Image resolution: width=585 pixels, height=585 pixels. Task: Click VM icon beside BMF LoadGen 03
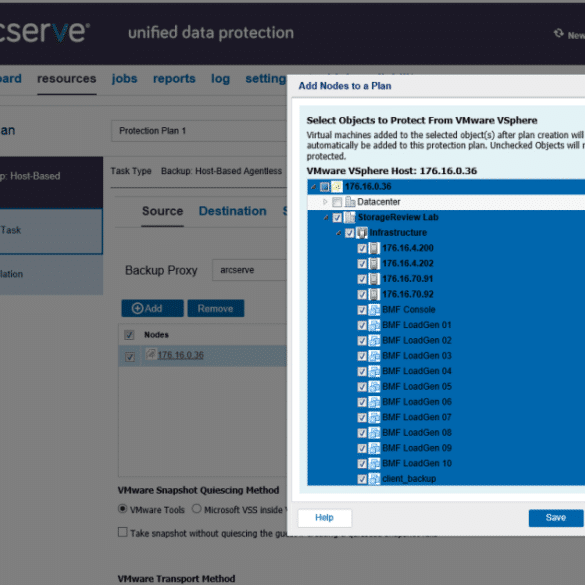[x=374, y=356]
